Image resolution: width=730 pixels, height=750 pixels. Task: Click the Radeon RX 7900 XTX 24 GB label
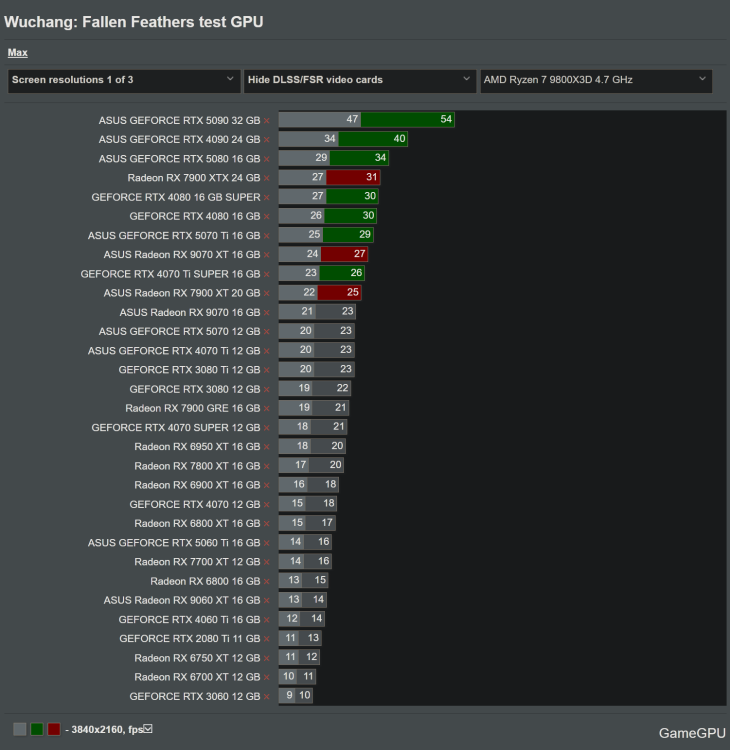(194, 178)
